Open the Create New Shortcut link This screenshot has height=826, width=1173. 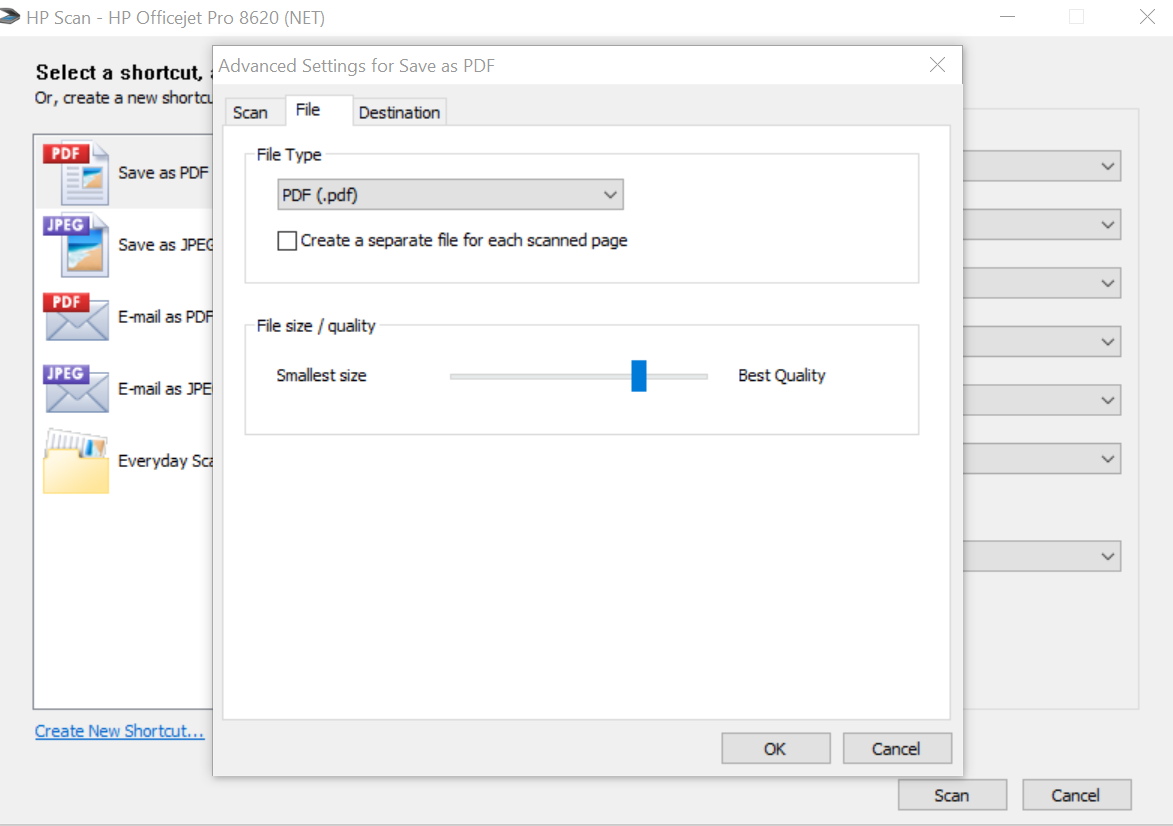(119, 730)
